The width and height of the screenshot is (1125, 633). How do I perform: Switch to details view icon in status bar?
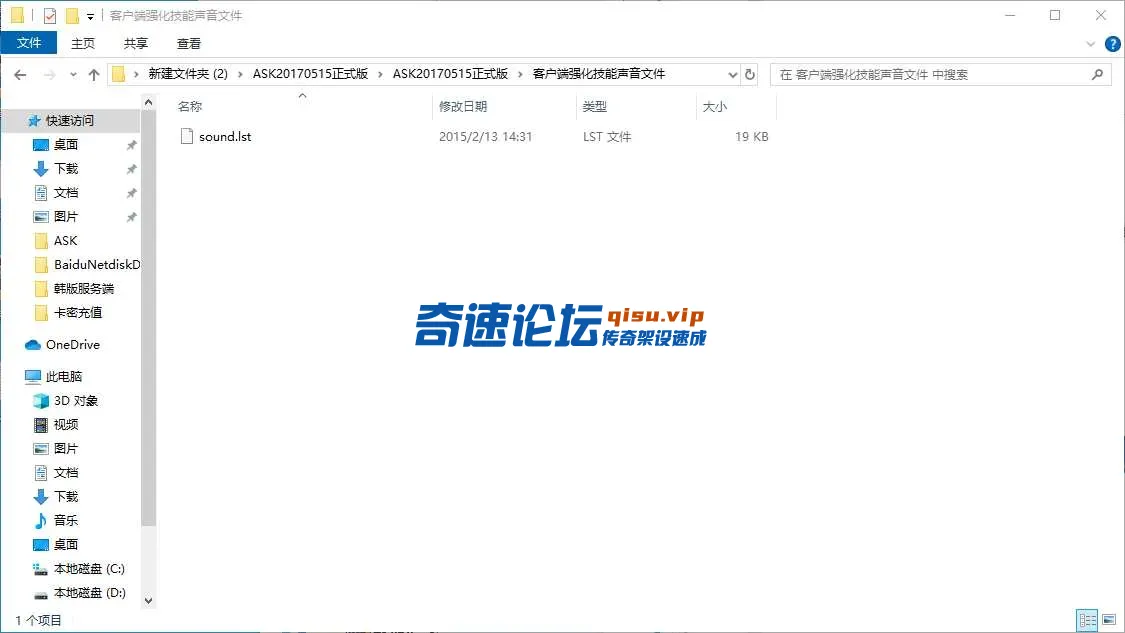point(1088,620)
